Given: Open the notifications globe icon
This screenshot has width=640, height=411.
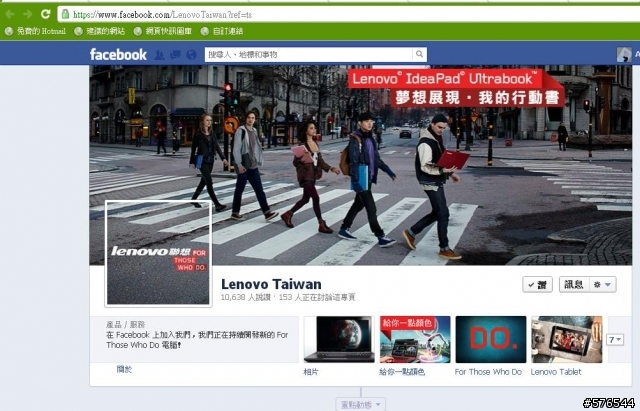Looking at the screenshot, I should [191, 55].
